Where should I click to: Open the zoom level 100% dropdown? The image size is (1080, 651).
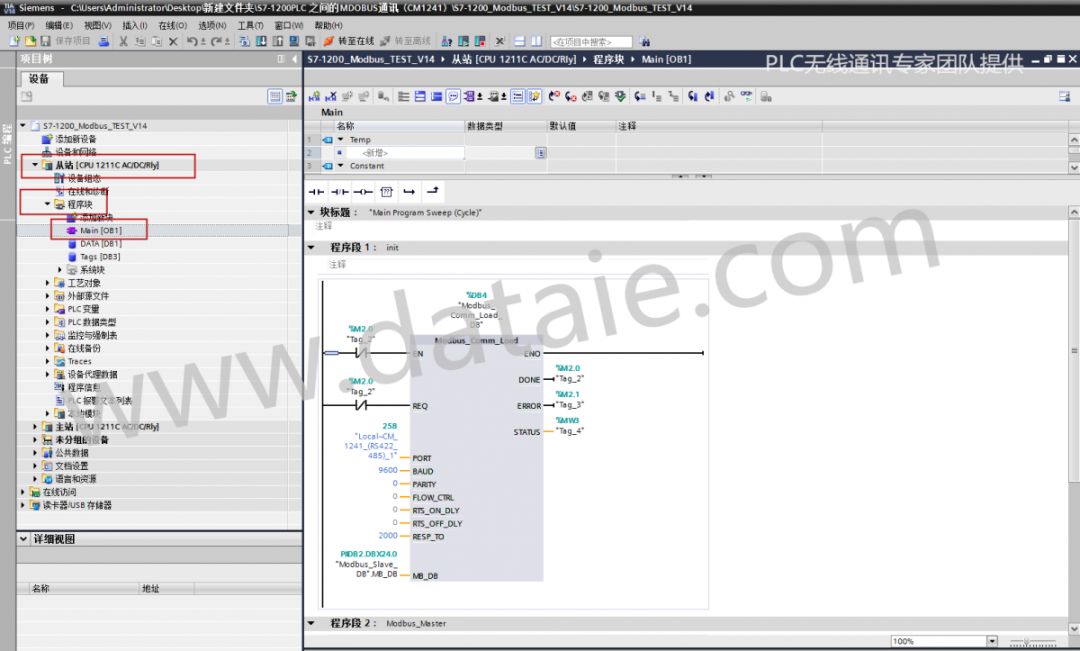[992, 641]
